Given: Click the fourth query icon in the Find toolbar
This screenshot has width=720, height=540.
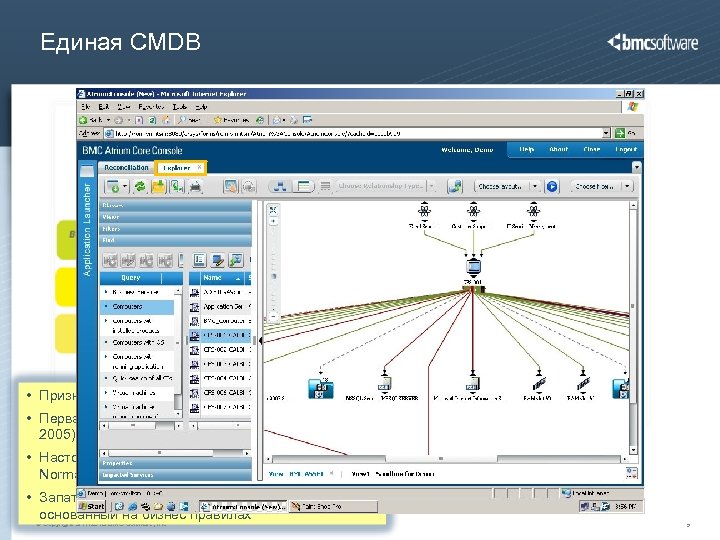Looking at the screenshot, I should (165, 260).
